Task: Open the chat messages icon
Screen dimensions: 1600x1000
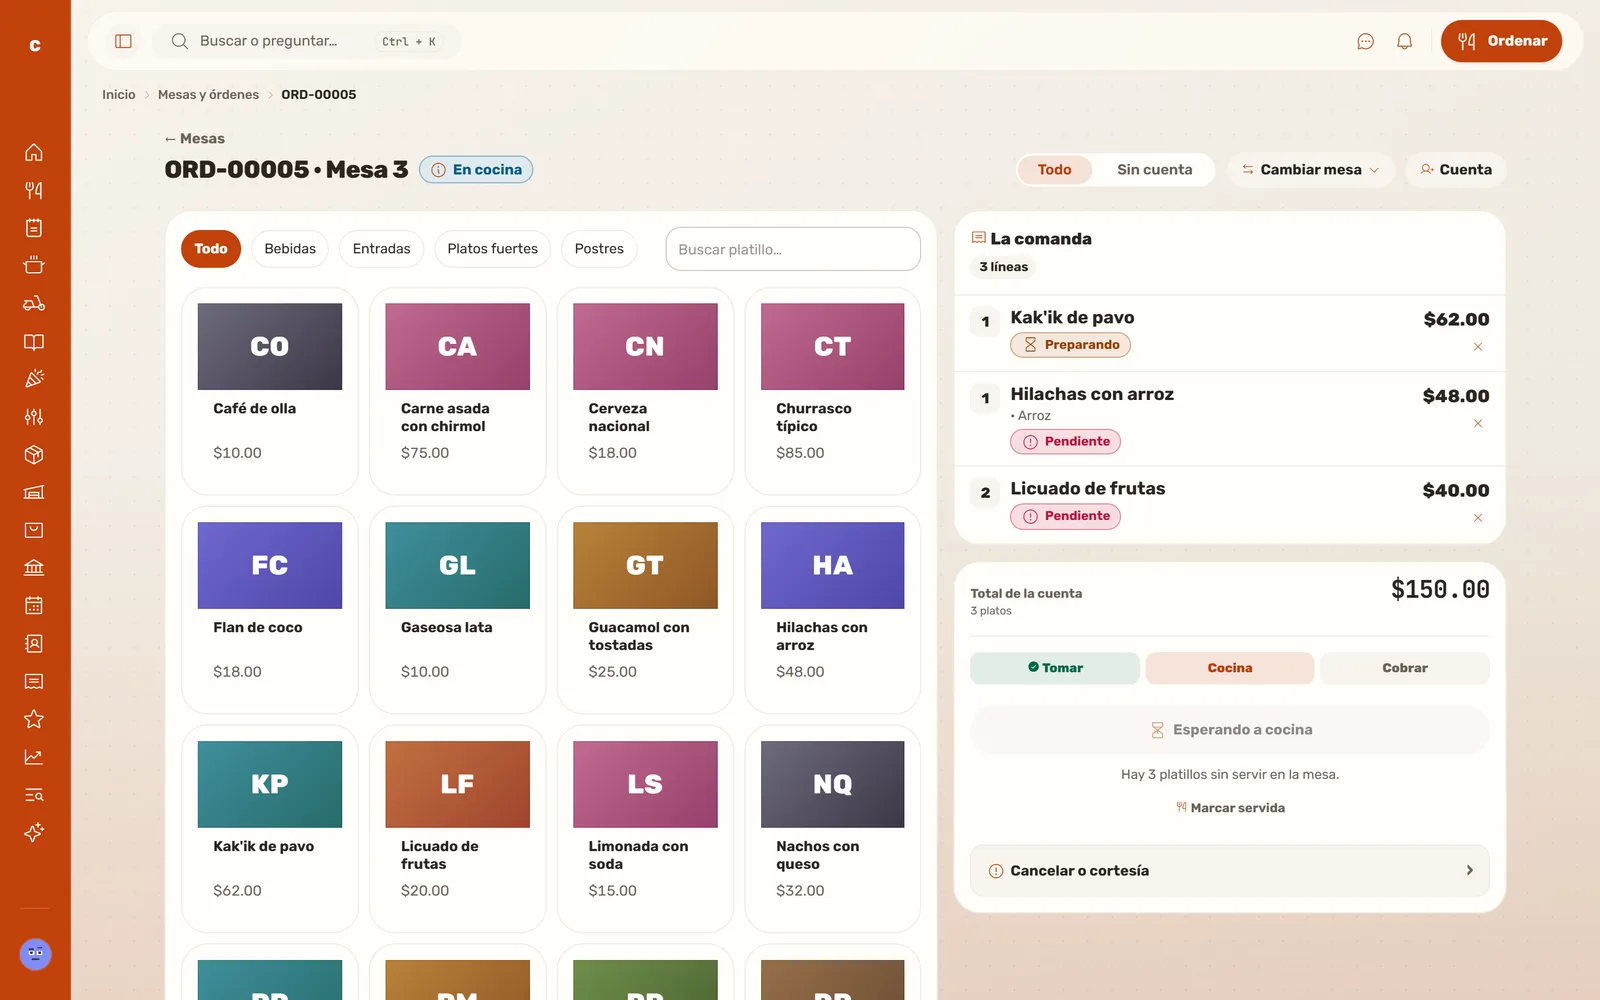Action: [1365, 41]
